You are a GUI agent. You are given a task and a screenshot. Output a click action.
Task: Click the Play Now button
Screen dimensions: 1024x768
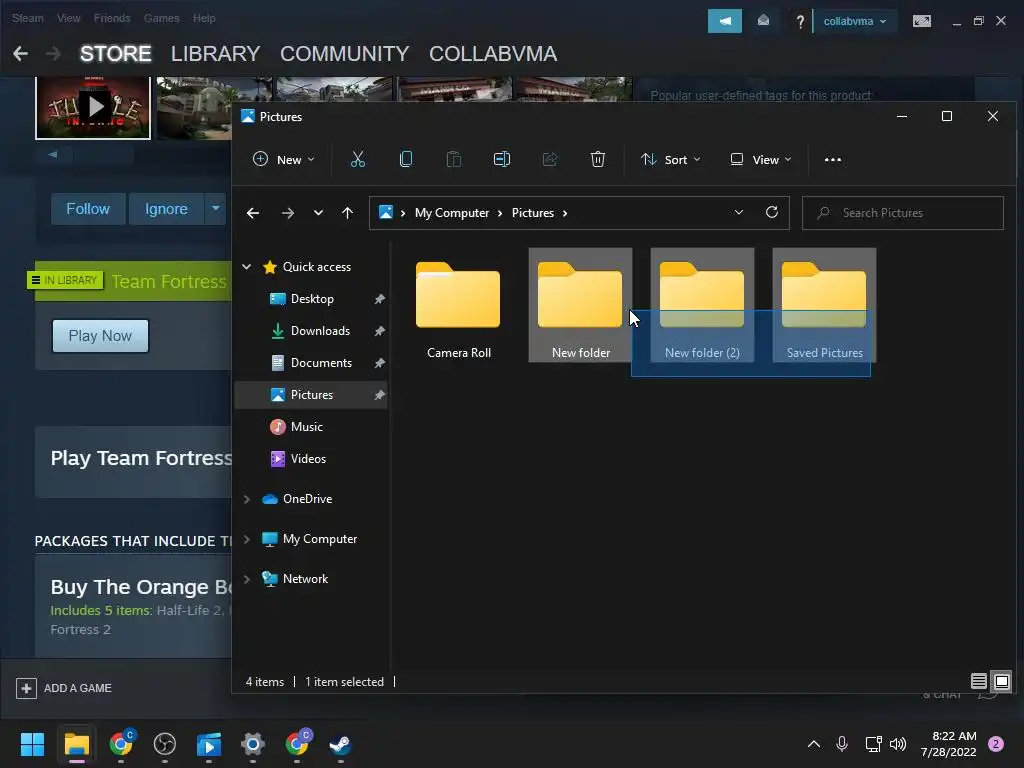coord(101,336)
